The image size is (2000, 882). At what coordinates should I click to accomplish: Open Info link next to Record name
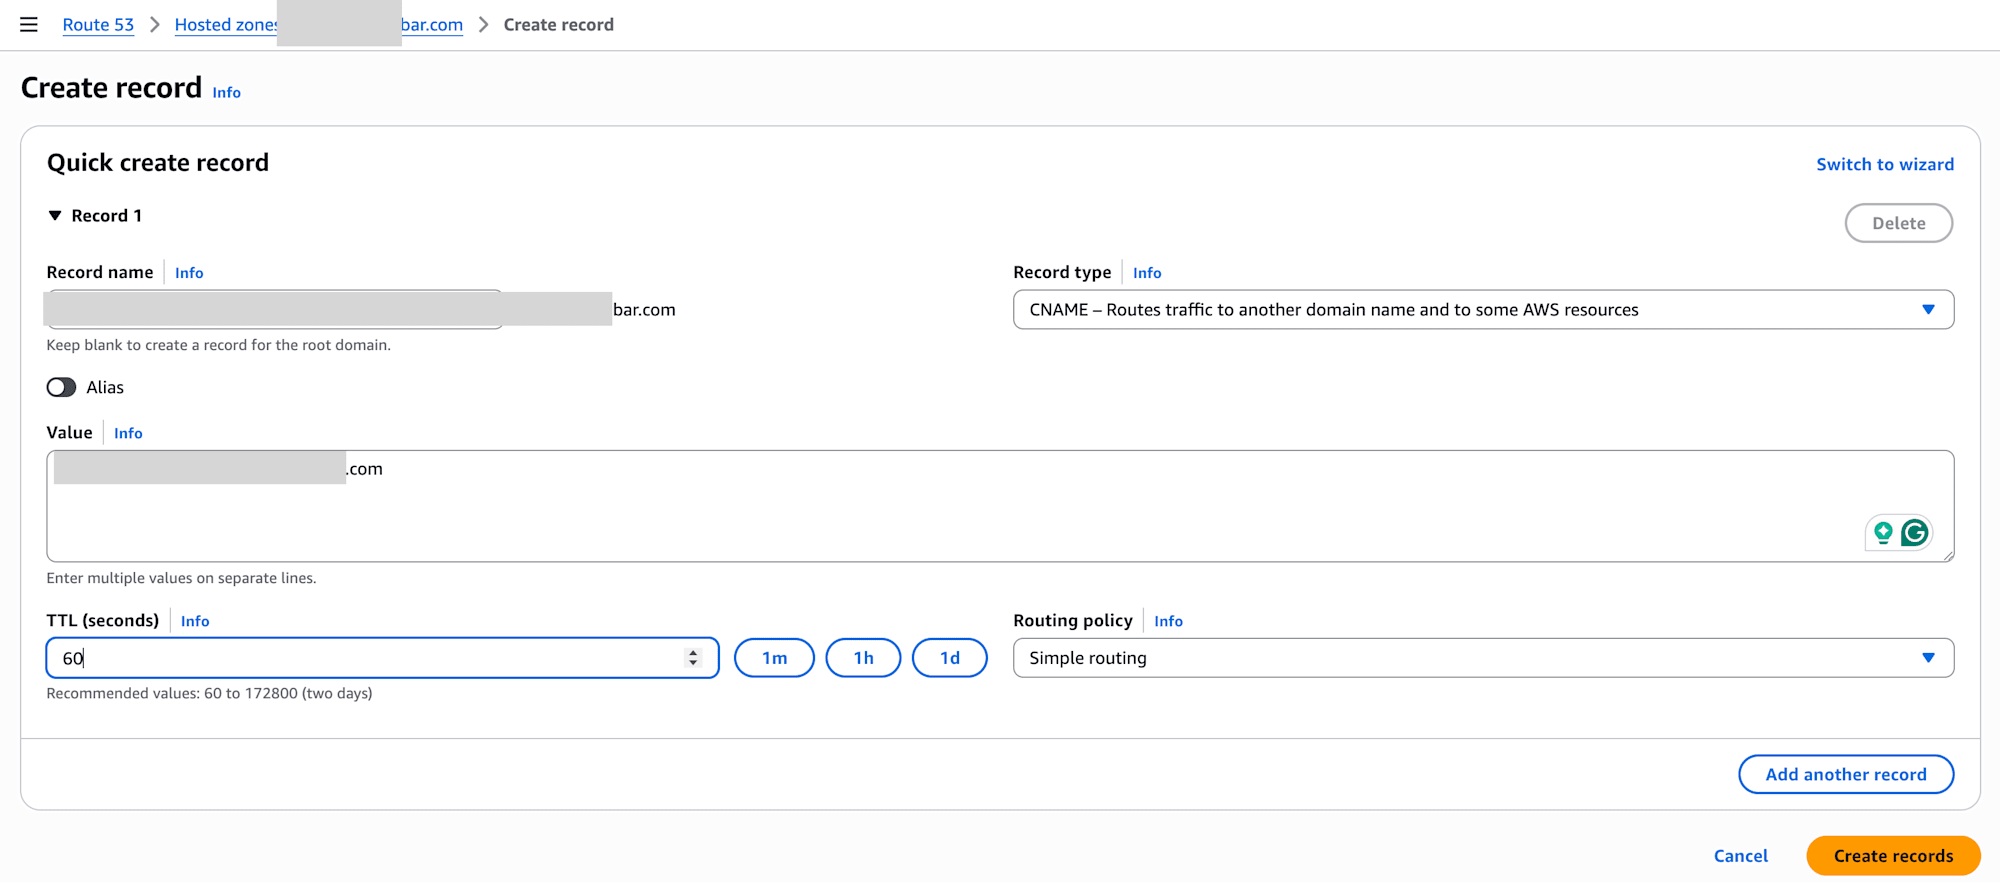189,273
